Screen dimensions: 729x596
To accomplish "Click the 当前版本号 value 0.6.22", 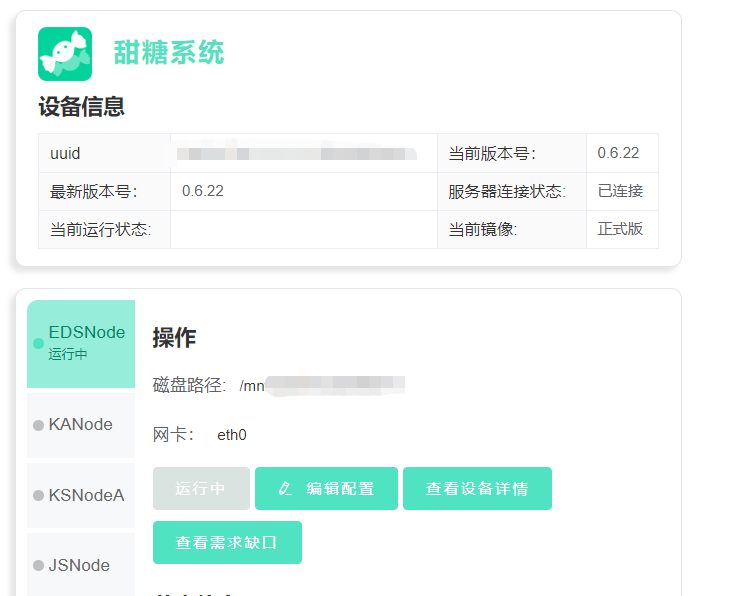I will click(x=618, y=153).
